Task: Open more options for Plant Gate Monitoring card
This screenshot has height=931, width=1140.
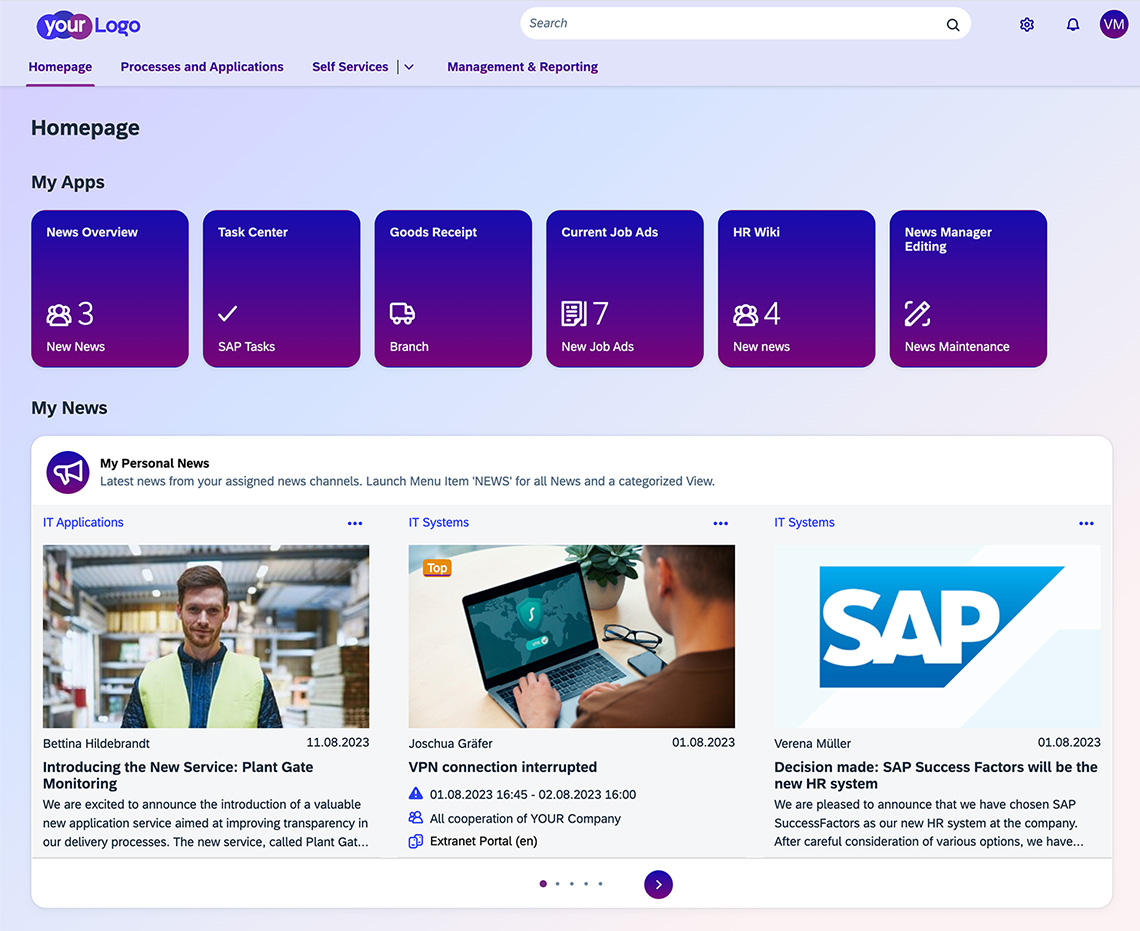Action: click(355, 523)
